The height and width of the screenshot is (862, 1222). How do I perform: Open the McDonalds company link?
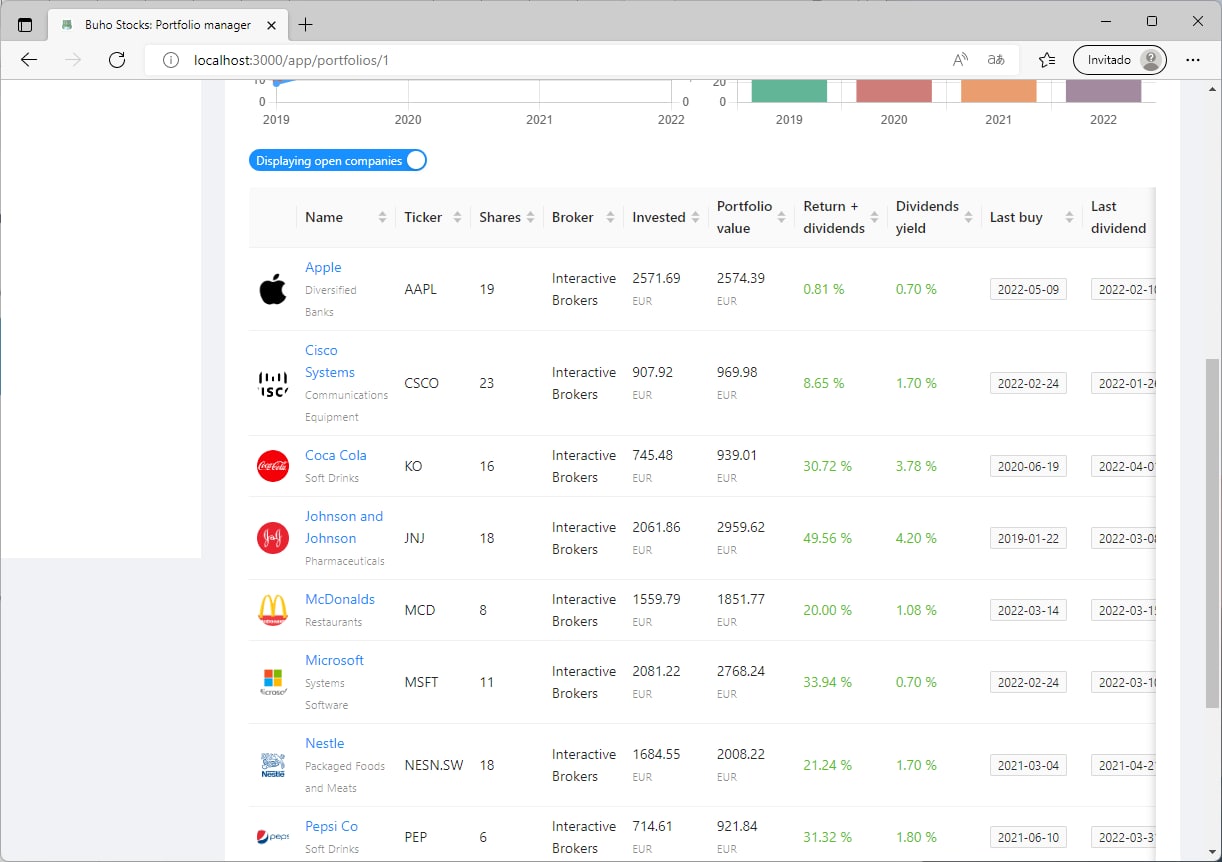pyautogui.click(x=340, y=599)
